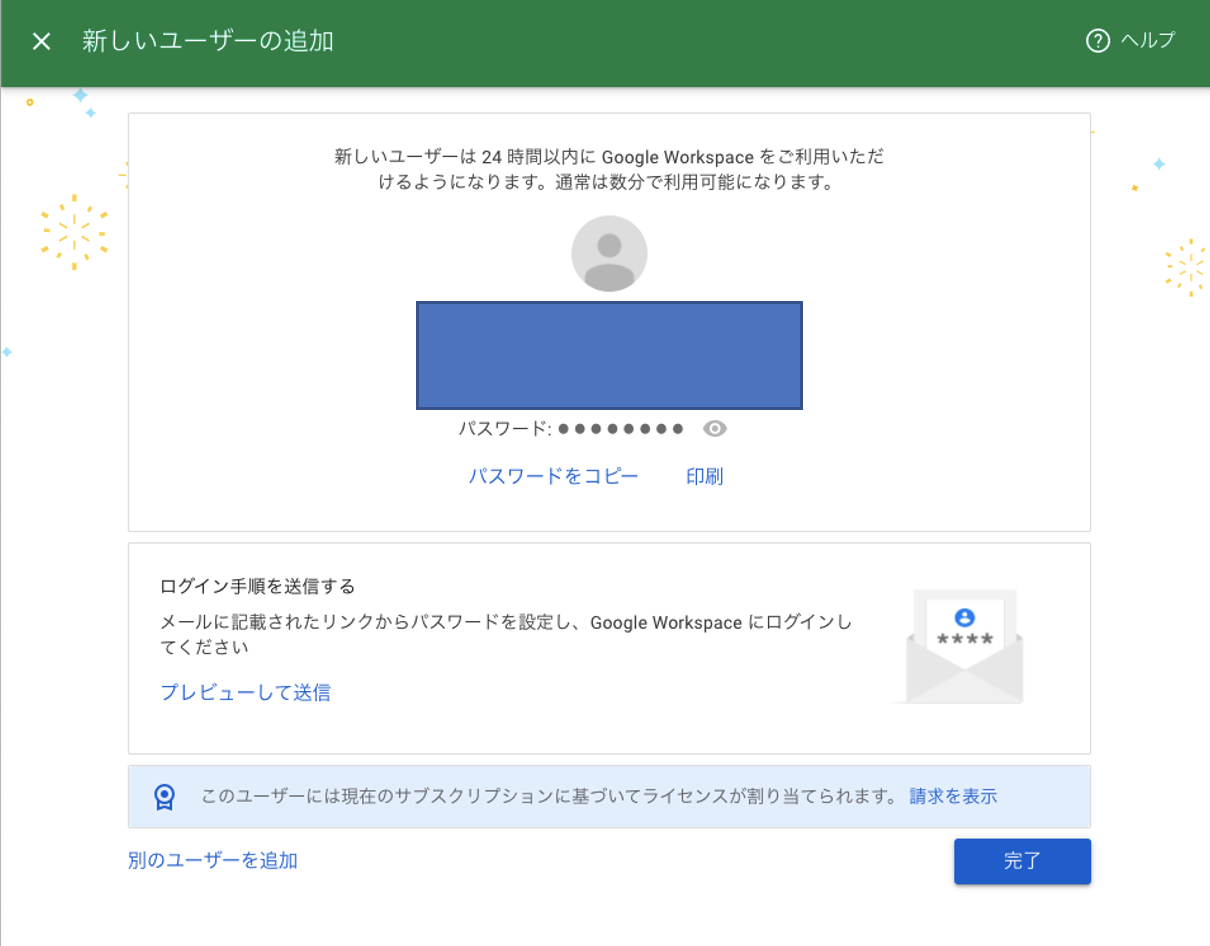Click the envelope illustration with asterisks
1210x946 pixels.
(x=964, y=646)
